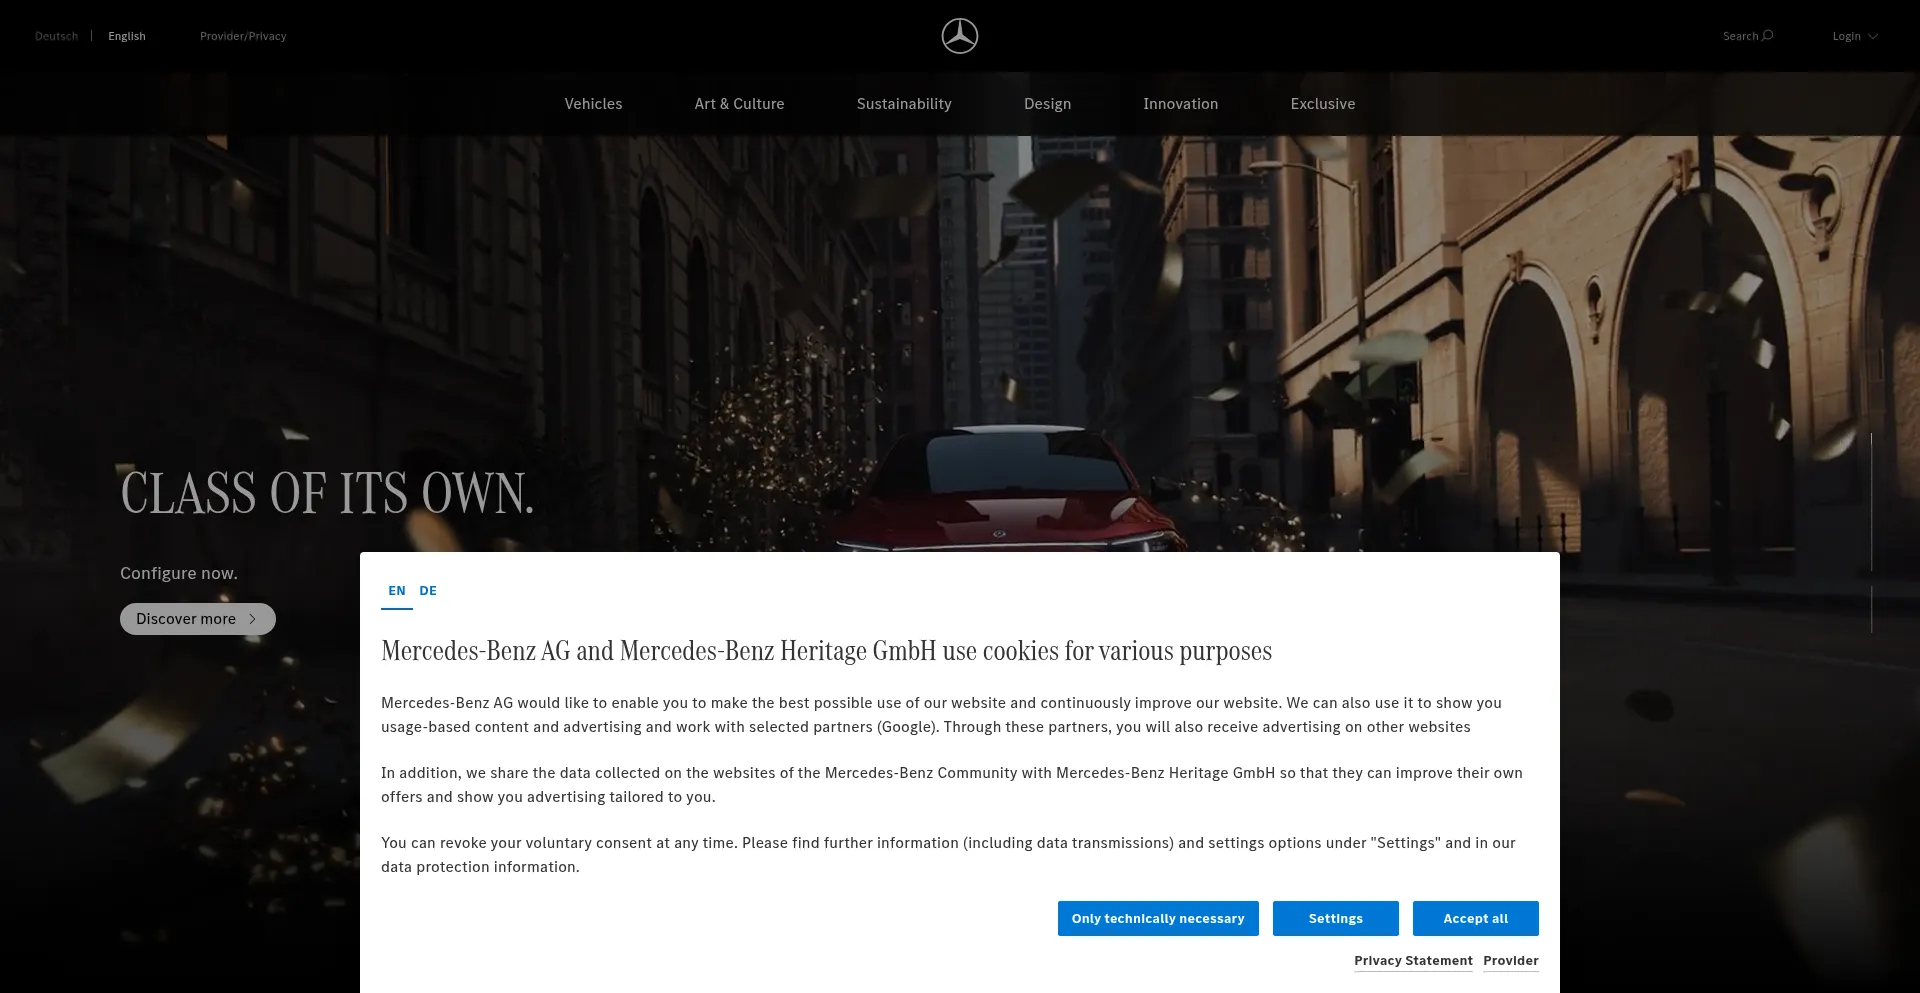
Task: Accept all cookies
Action: click(x=1475, y=918)
